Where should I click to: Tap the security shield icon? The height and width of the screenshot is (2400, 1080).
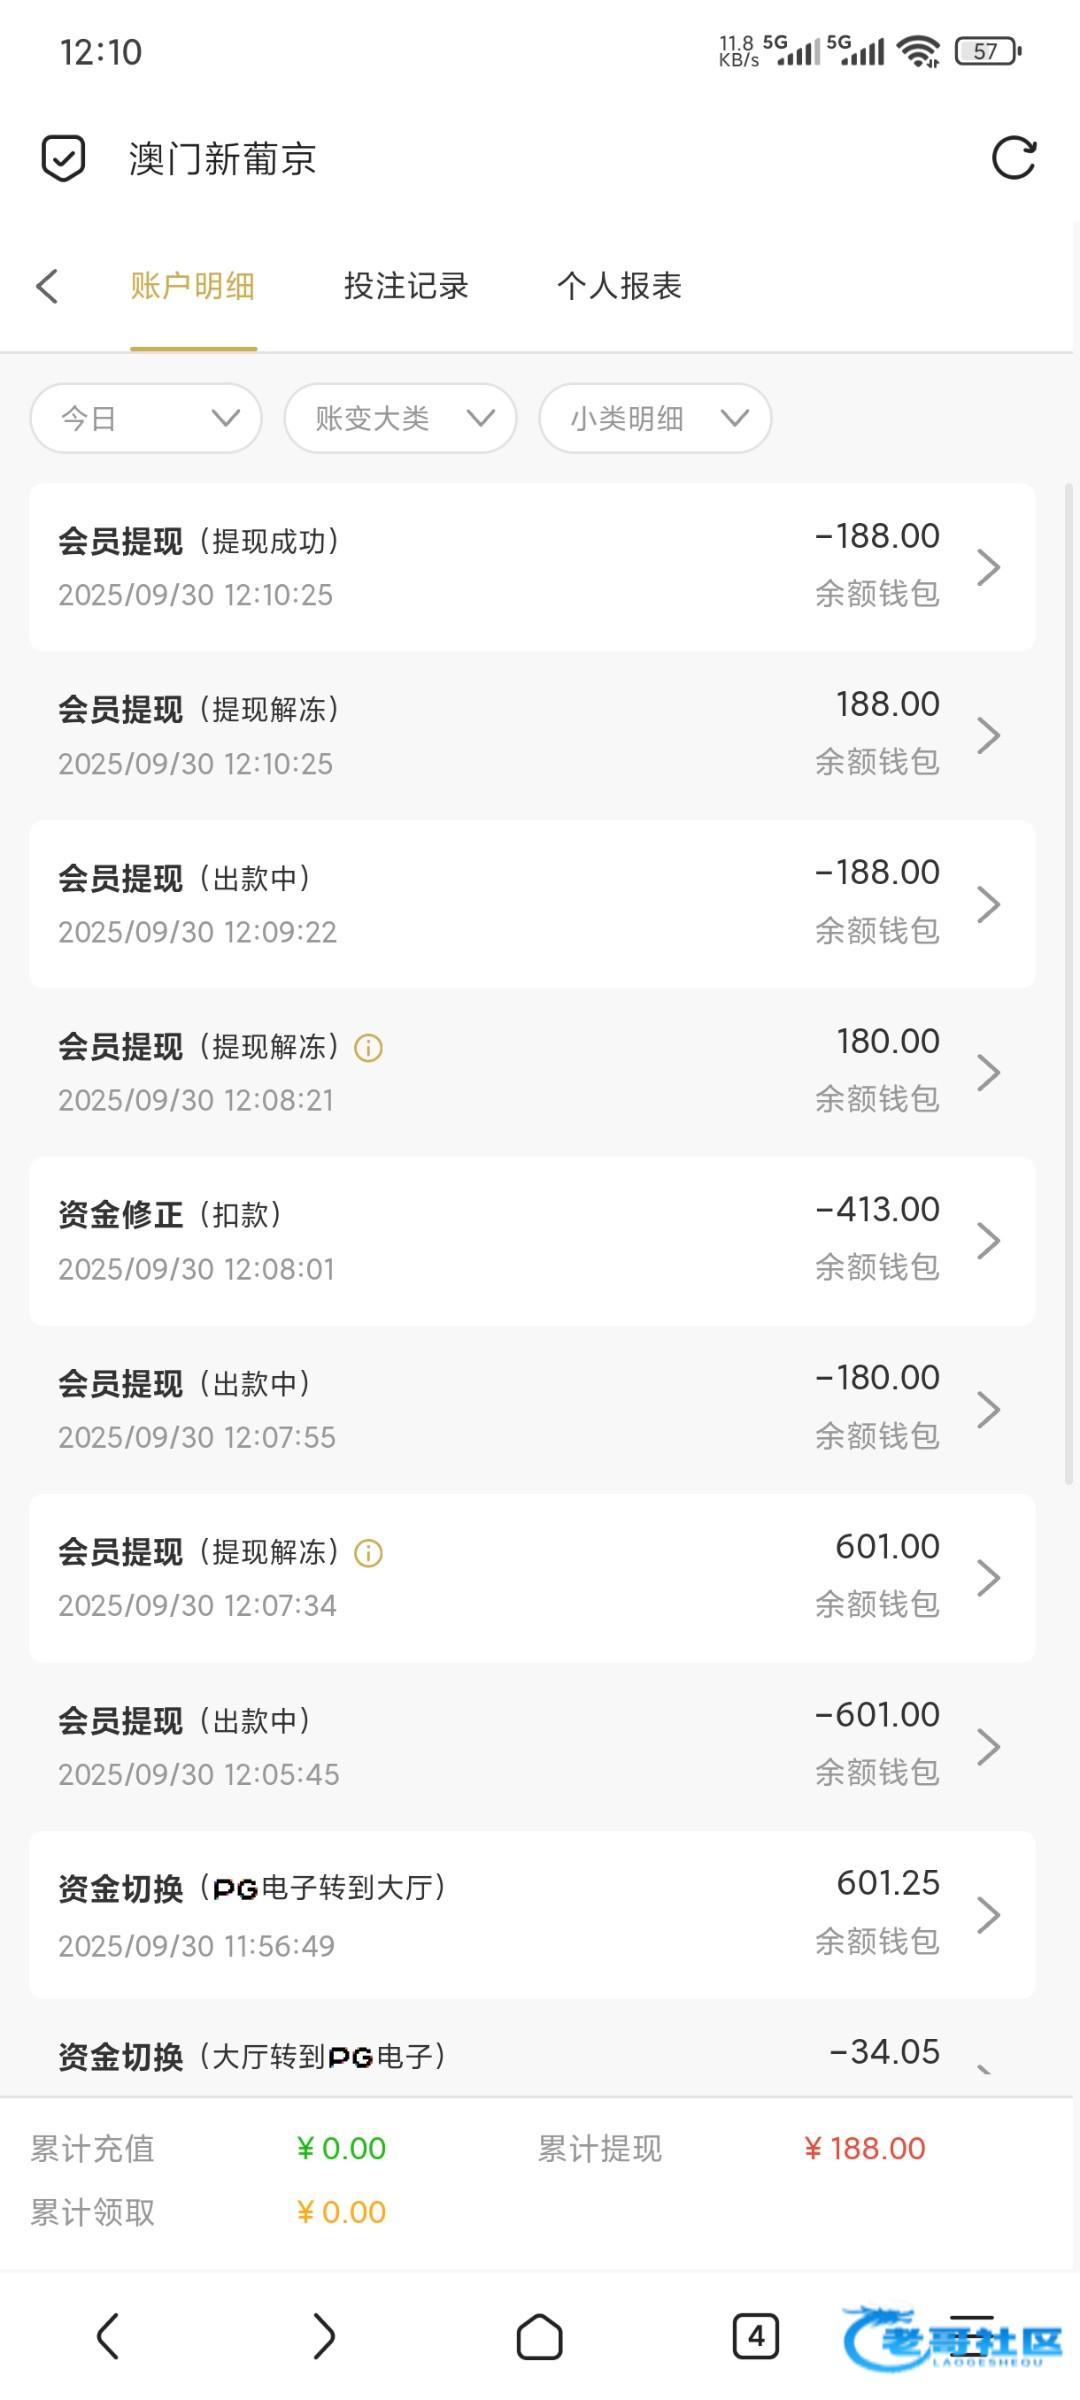(63, 159)
